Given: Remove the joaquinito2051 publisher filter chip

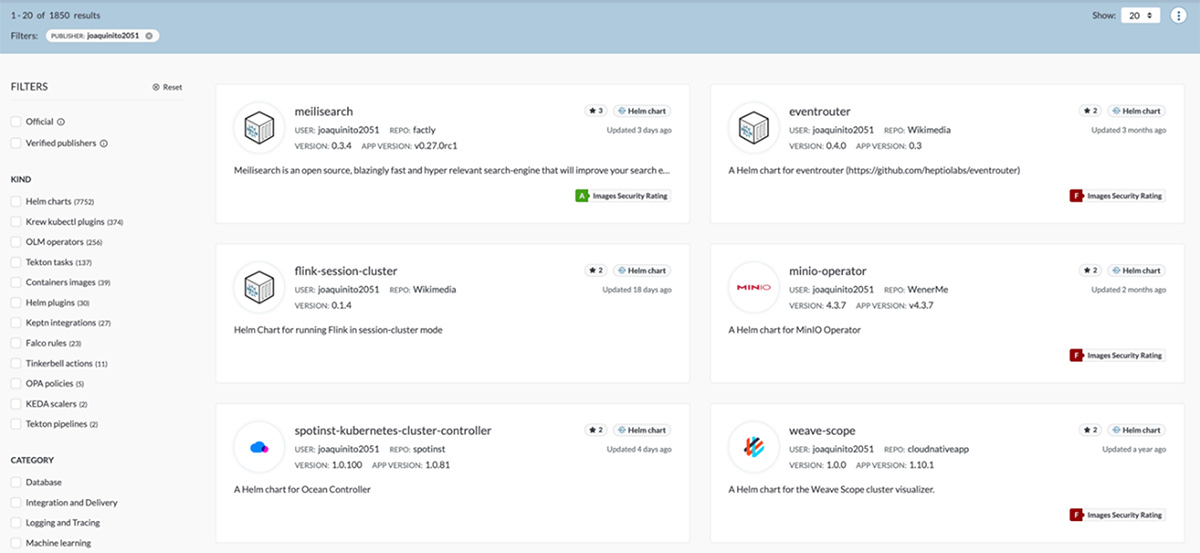Looking at the screenshot, I should (x=149, y=35).
